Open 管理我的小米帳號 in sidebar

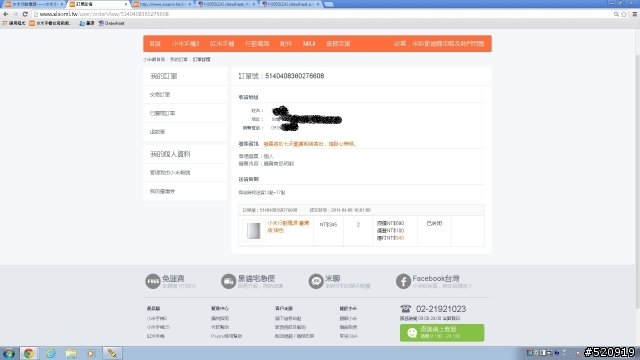tap(170, 173)
